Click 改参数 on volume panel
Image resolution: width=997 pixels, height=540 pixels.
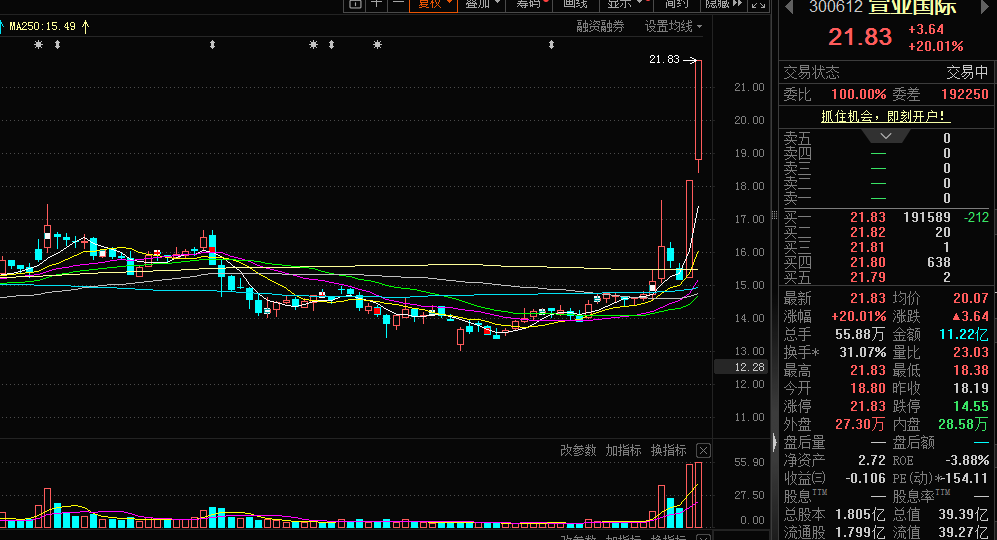pos(578,450)
